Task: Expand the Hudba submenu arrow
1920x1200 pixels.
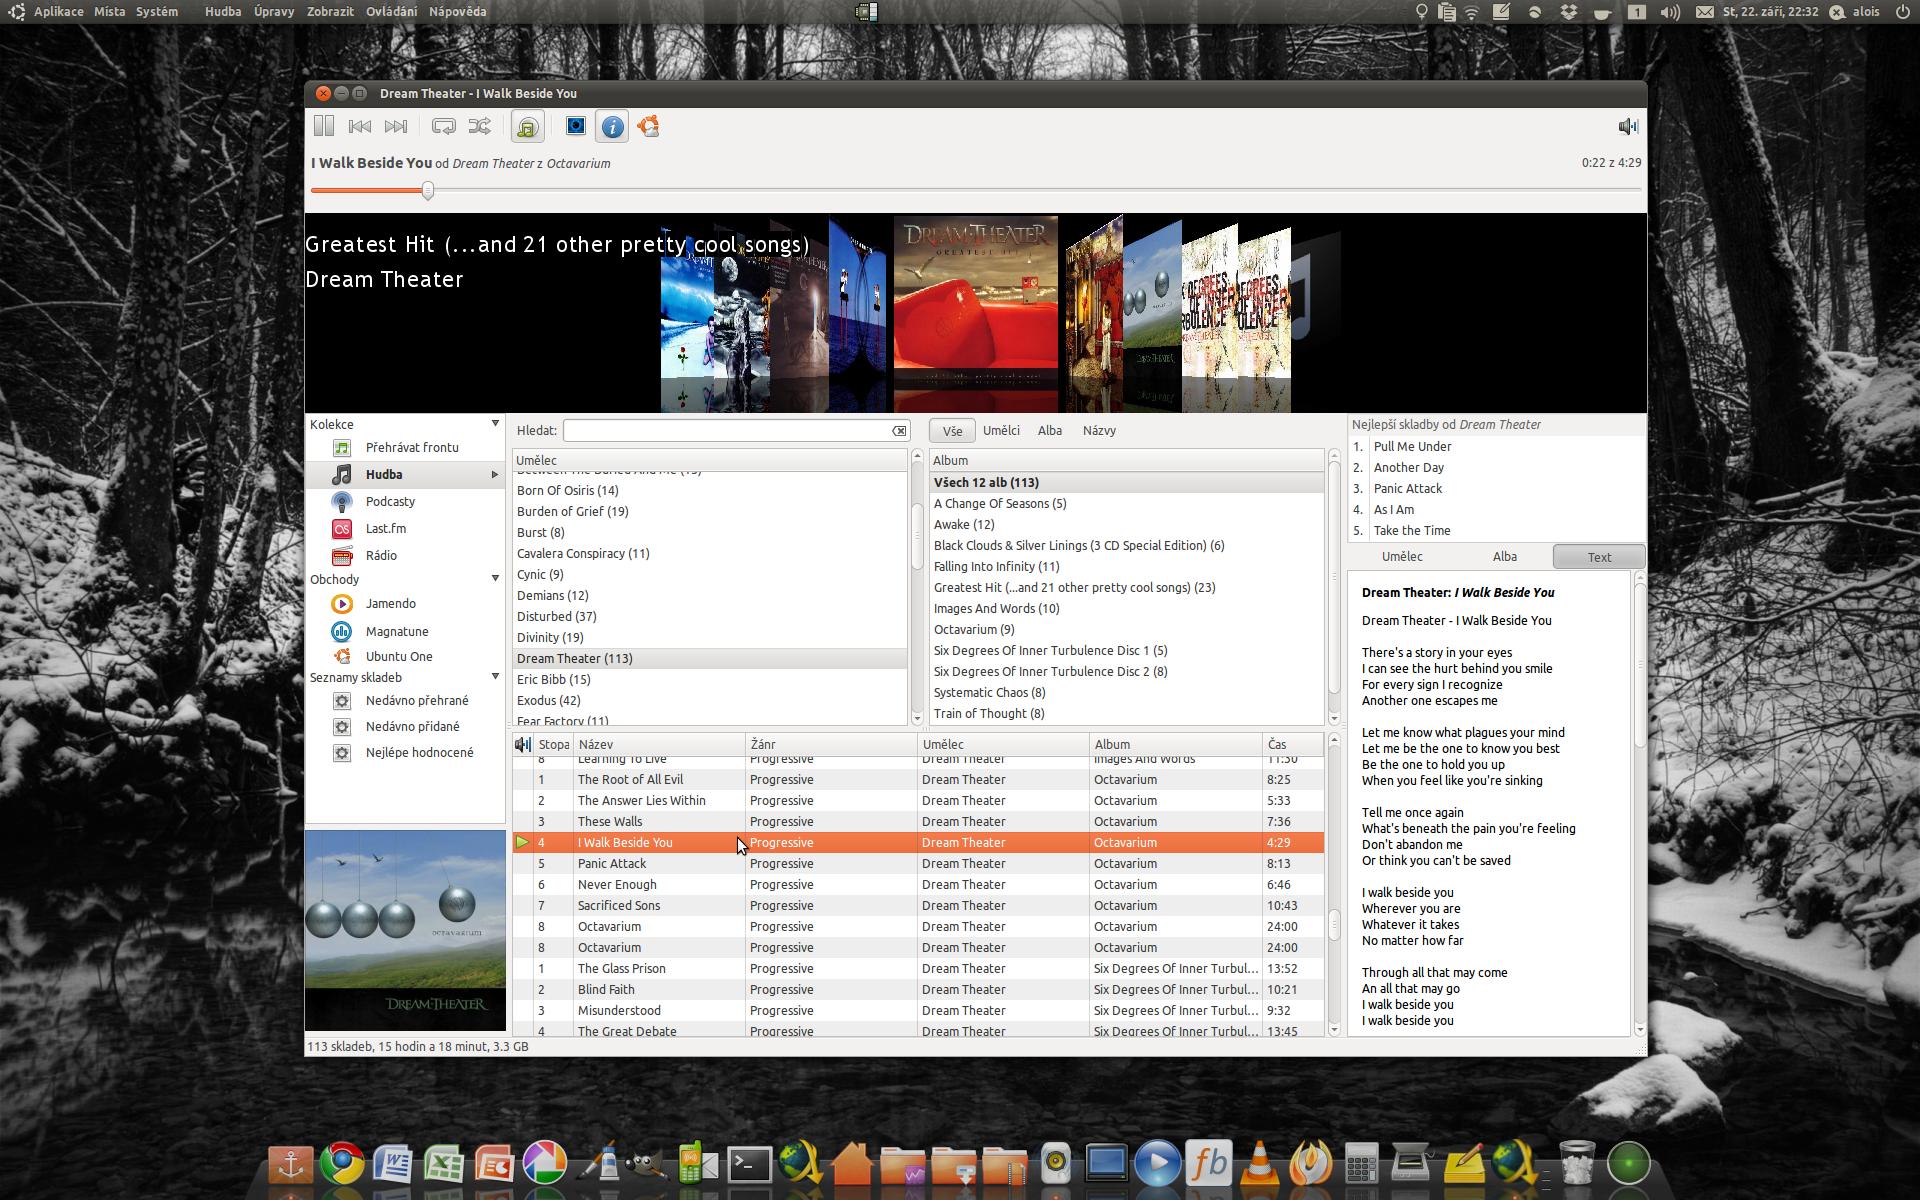Action: click(x=495, y=475)
